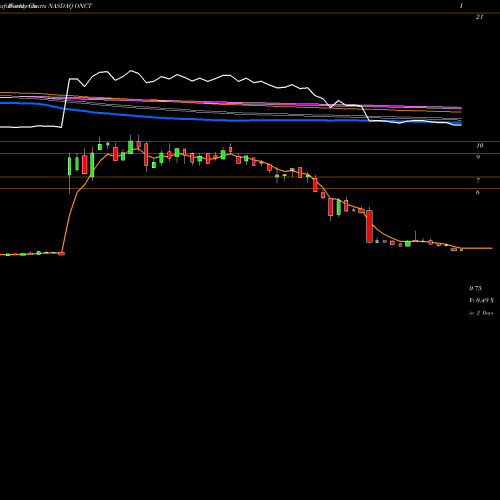The height and width of the screenshot is (500, 500).
Task: Click the 'NASDAQ ONCT' ticker title text
Action: click(x=70, y=6)
